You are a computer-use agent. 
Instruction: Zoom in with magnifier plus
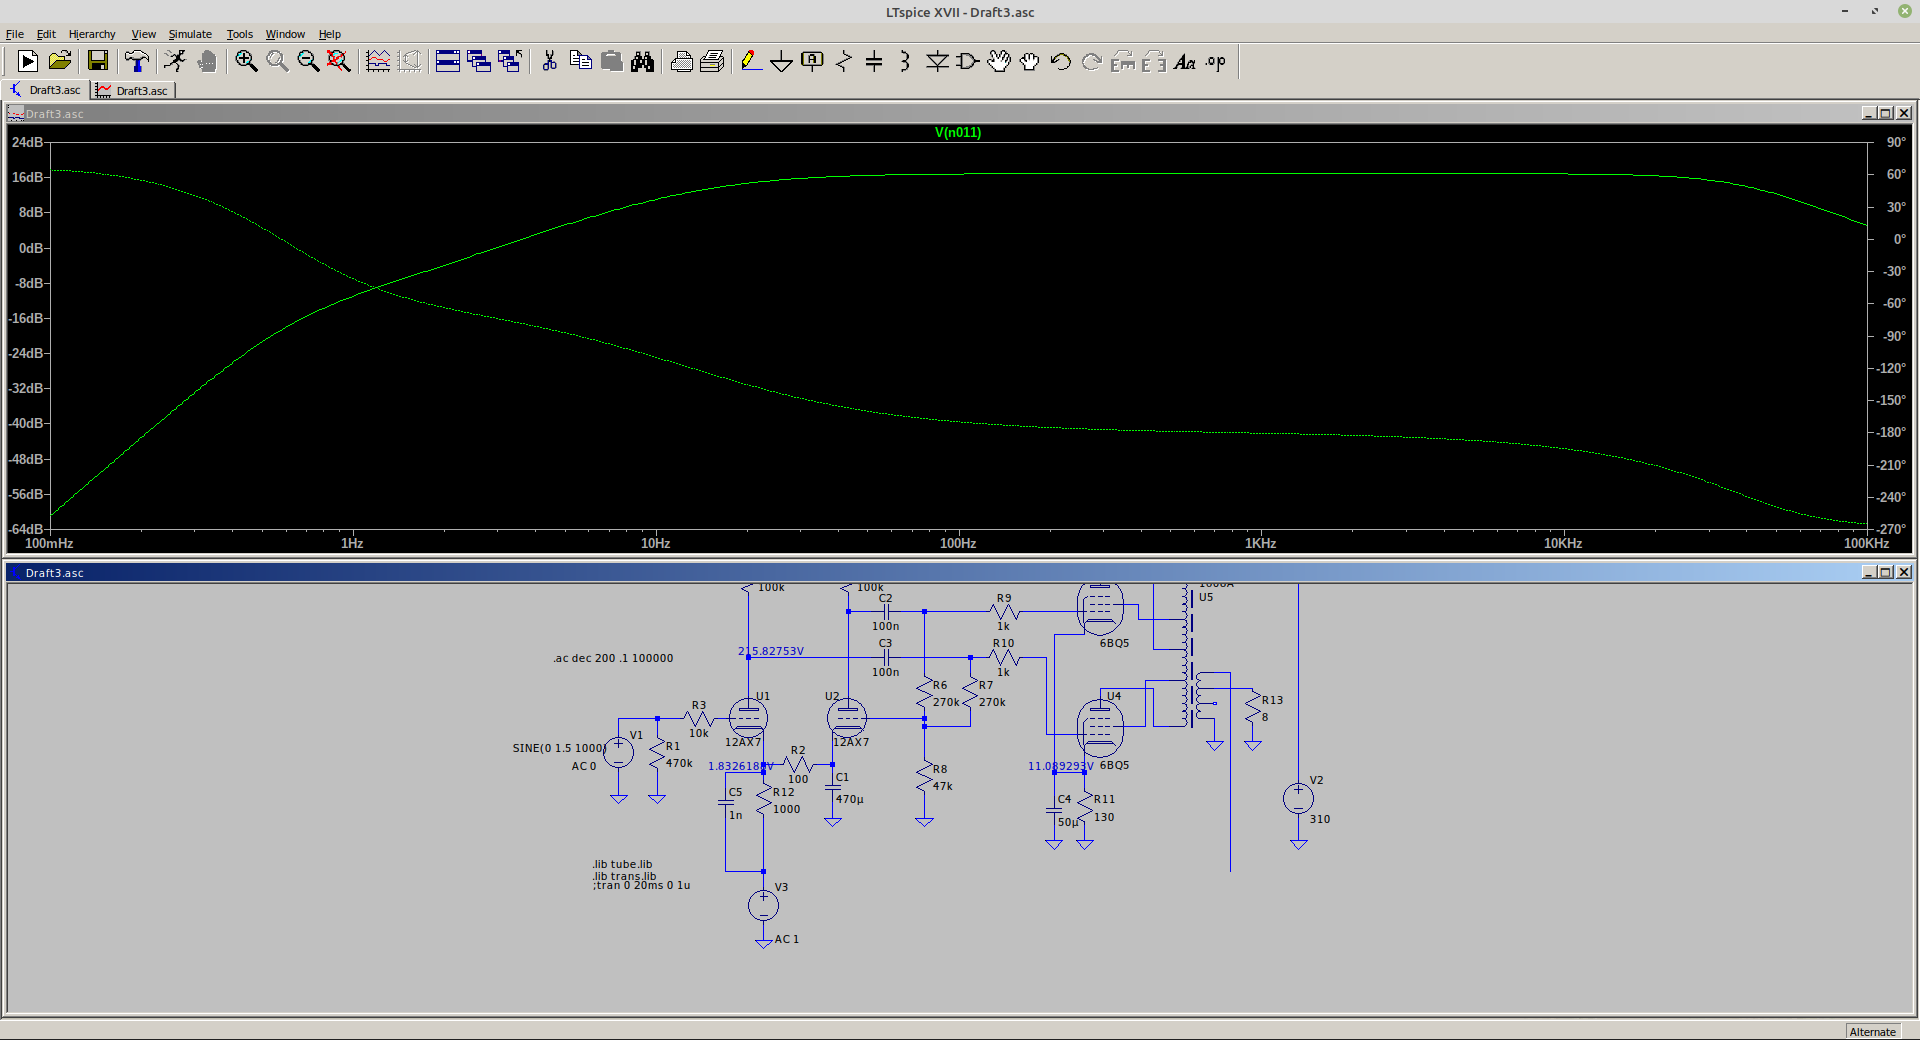click(246, 62)
